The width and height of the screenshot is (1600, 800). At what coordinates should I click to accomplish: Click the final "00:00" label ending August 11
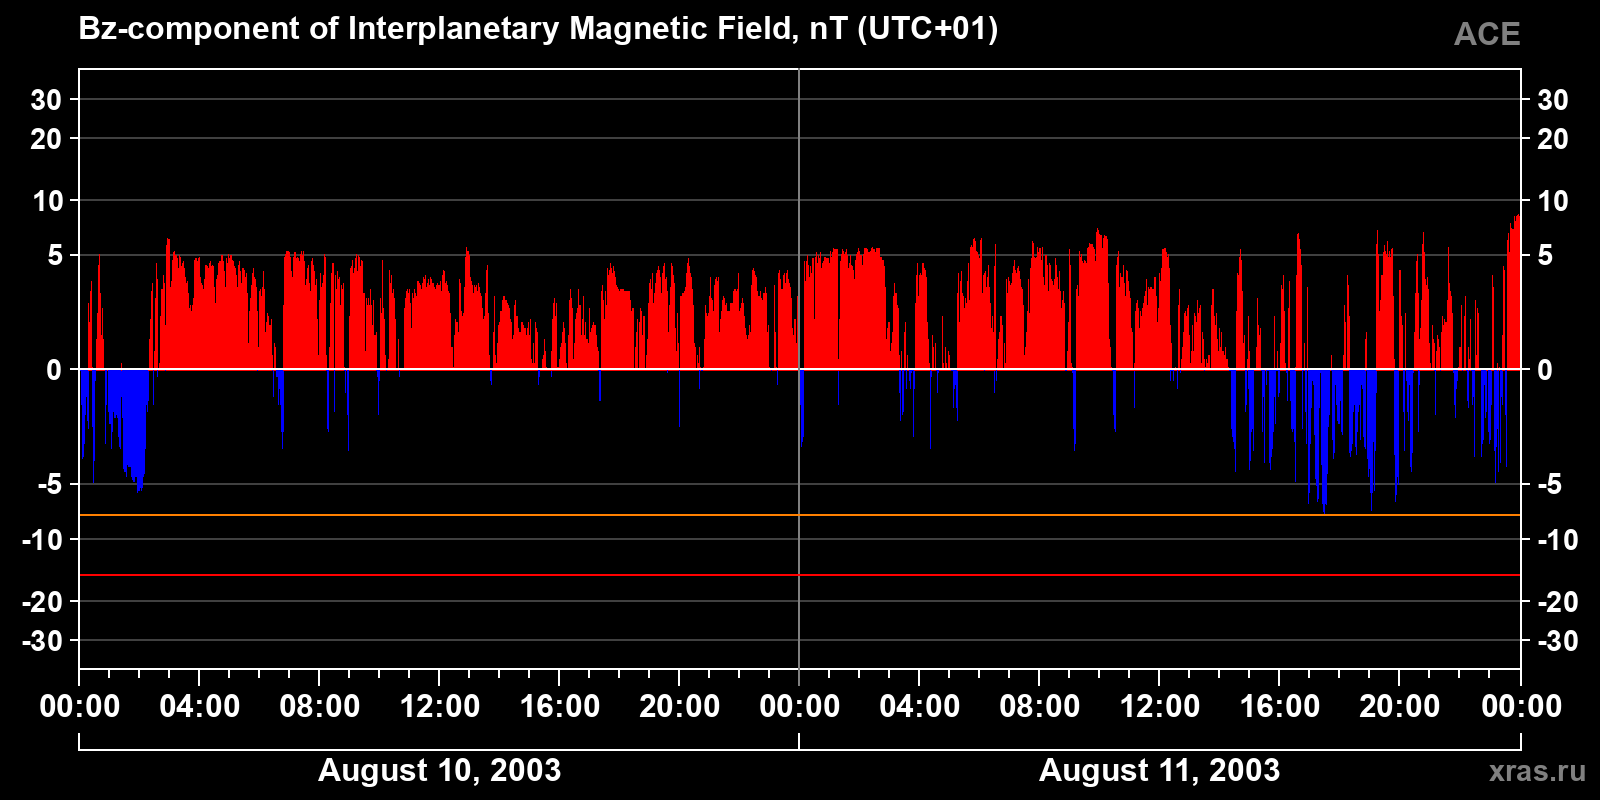point(1521,707)
